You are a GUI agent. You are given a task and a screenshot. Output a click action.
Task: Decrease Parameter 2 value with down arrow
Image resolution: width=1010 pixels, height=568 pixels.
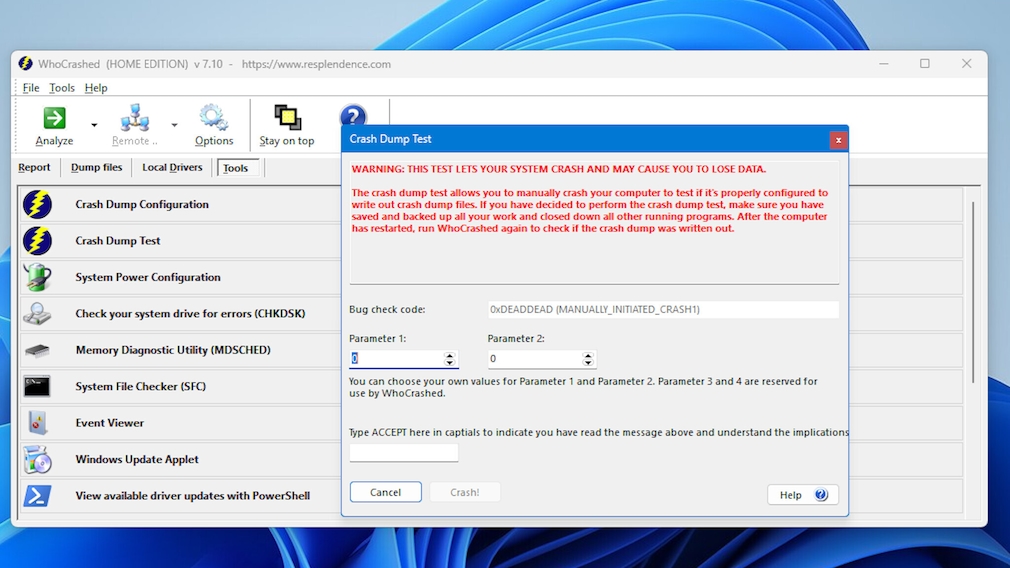[x=588, y=362]
